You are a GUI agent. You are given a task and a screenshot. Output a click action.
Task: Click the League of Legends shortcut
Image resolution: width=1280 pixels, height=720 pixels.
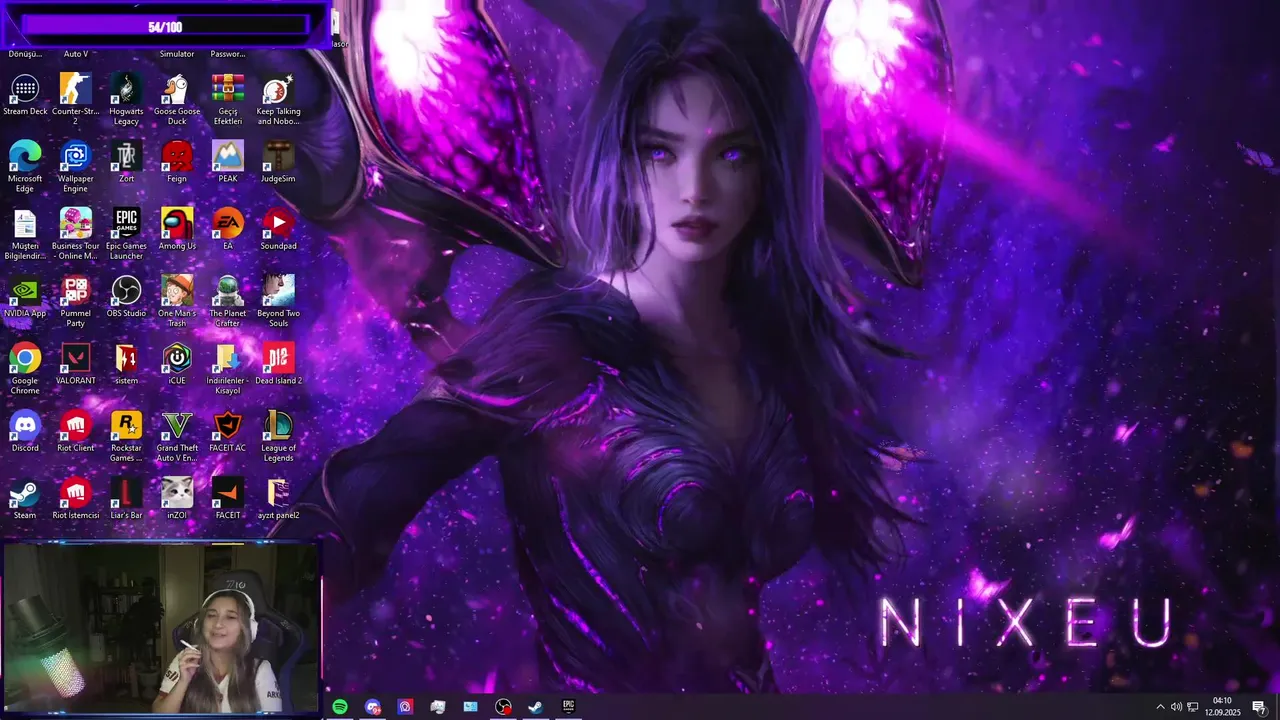tap(278, 435)
